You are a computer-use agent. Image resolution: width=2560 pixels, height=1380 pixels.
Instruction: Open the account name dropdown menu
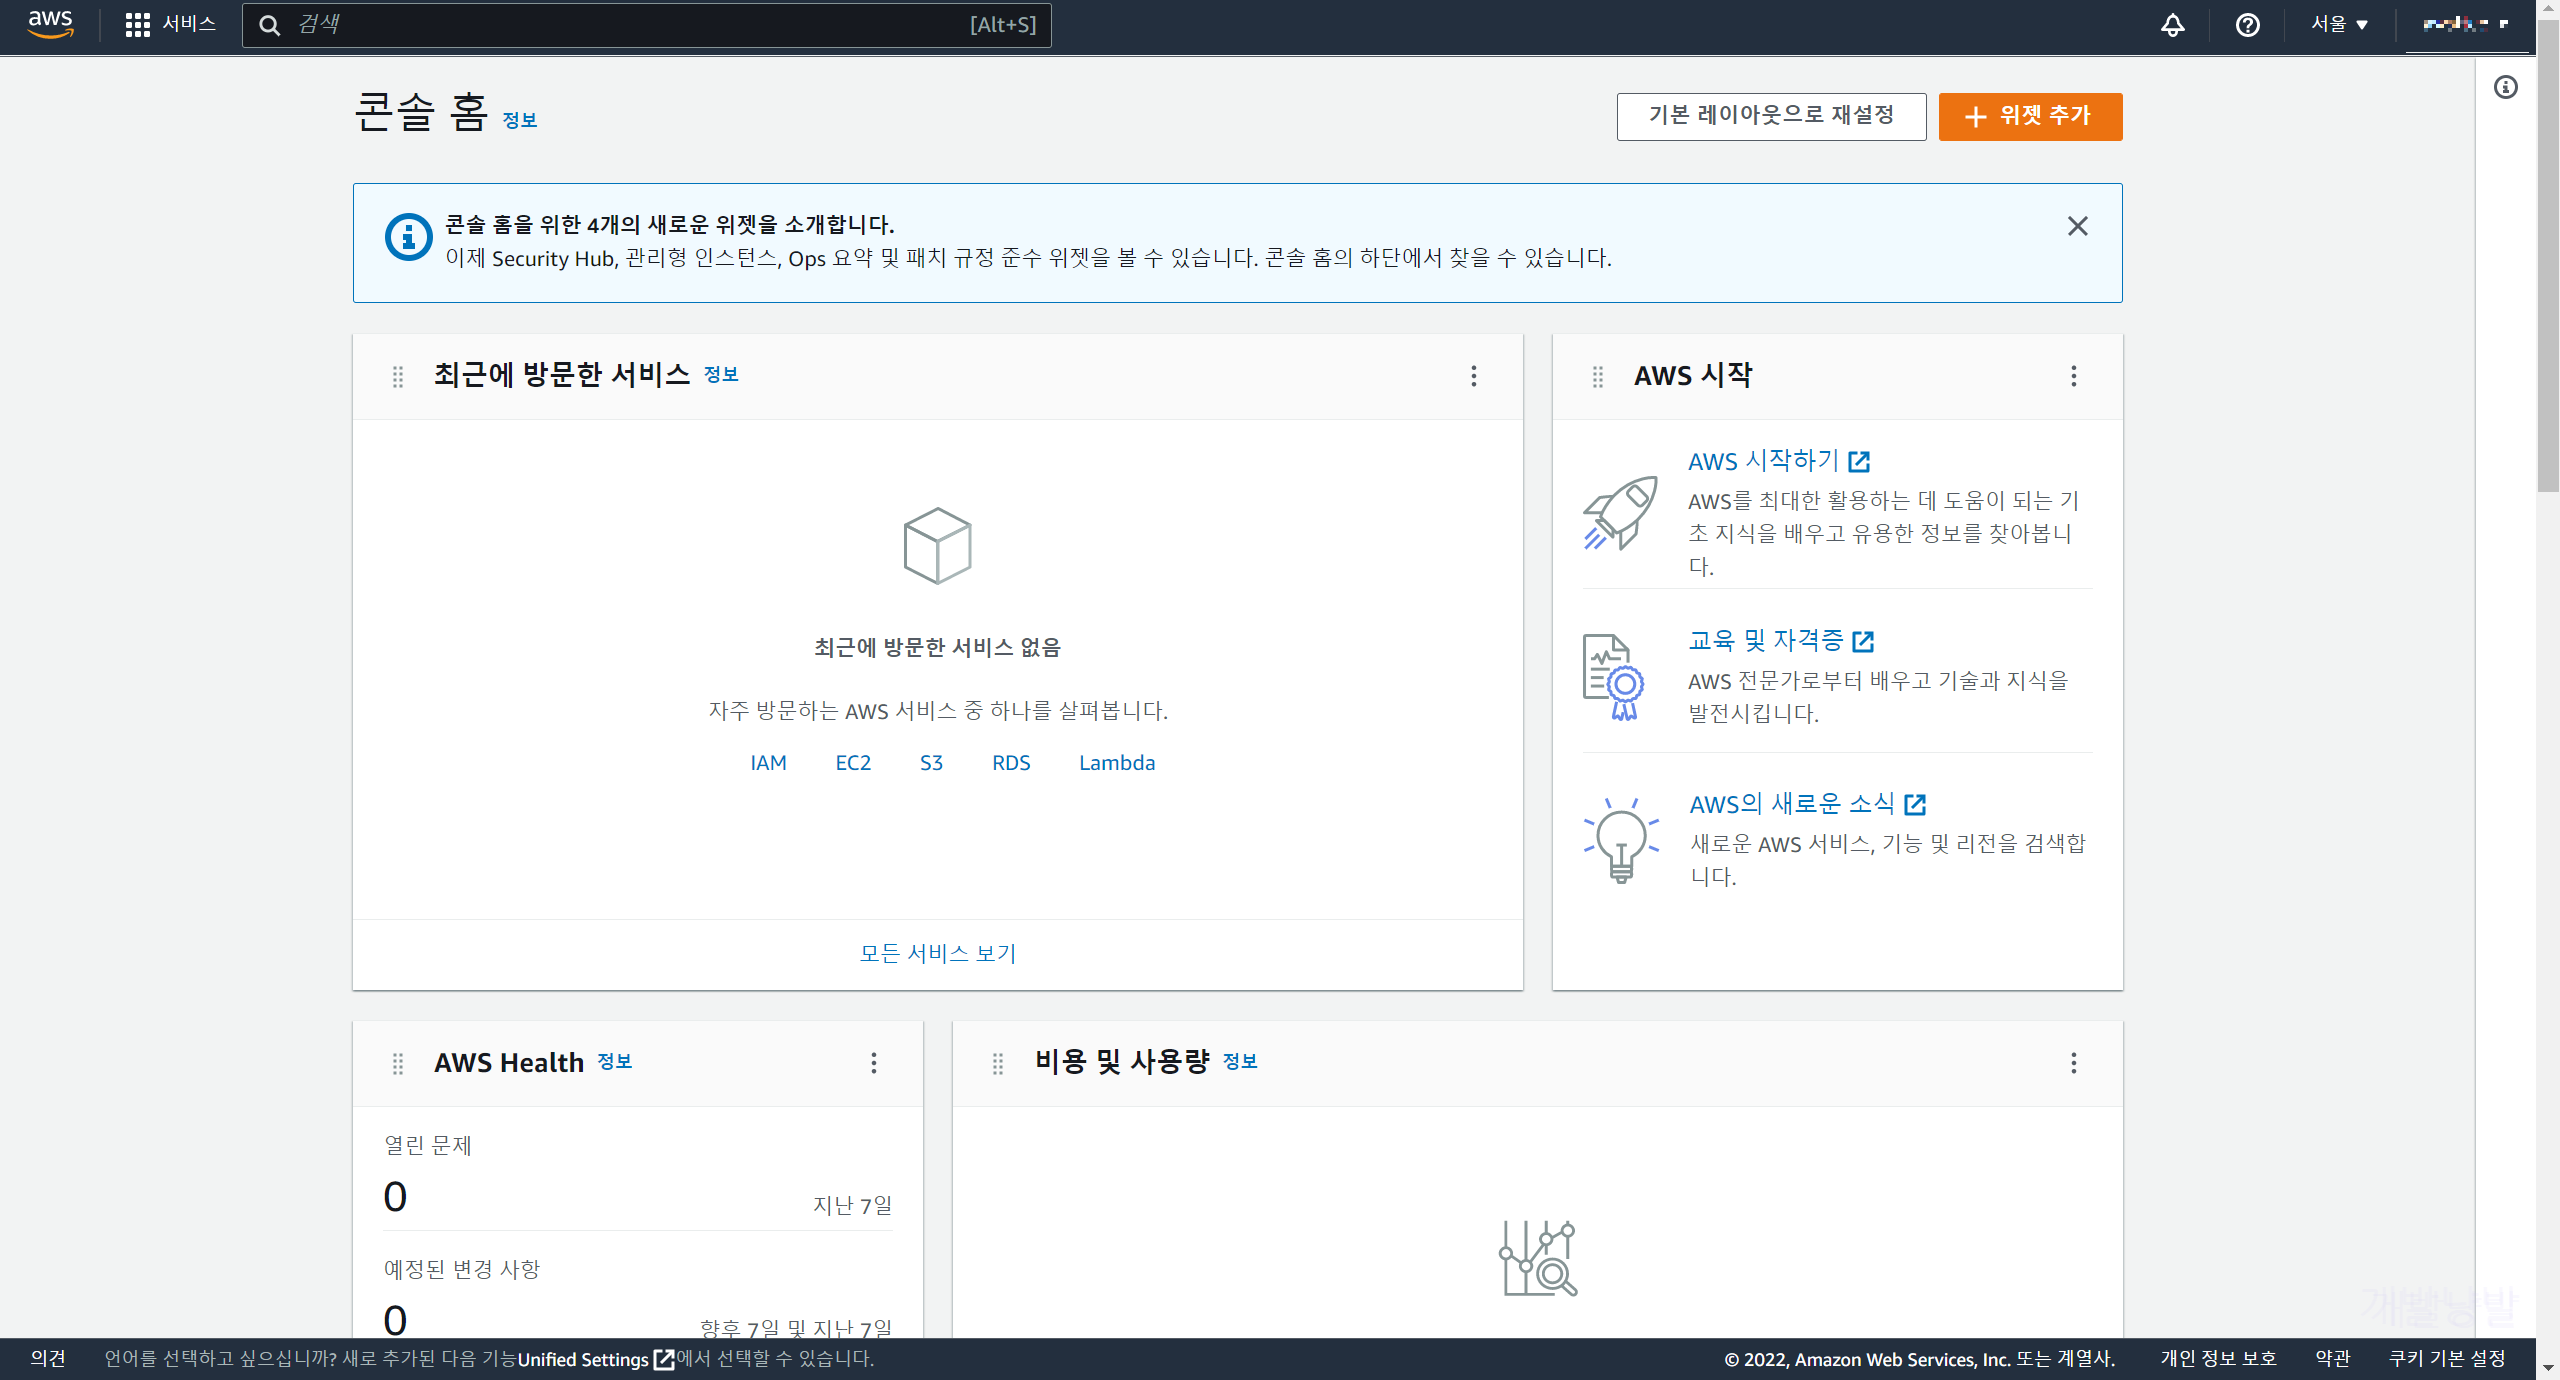coord(2465,24)
